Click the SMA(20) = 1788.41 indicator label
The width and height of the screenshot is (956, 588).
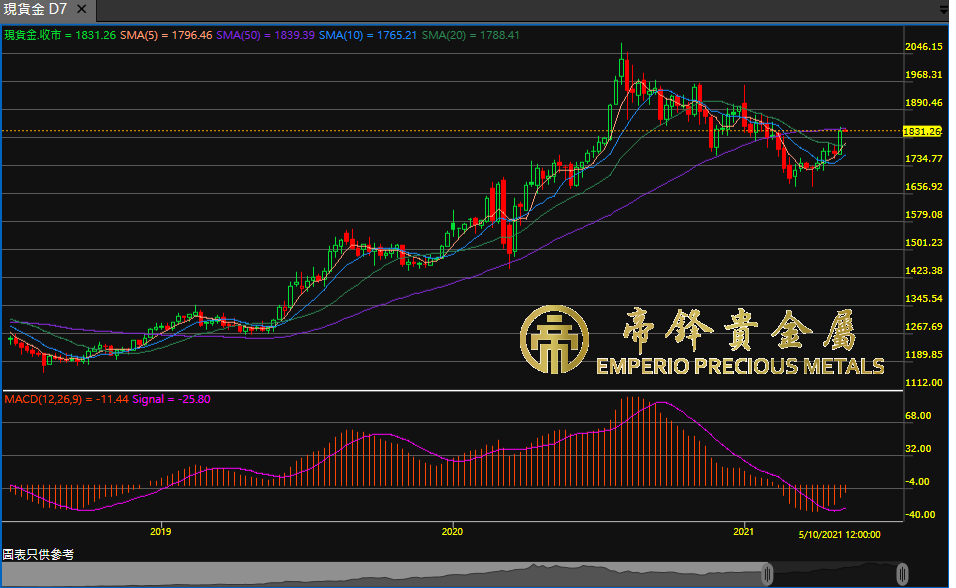pyautogui.click(x=470, y=35)
